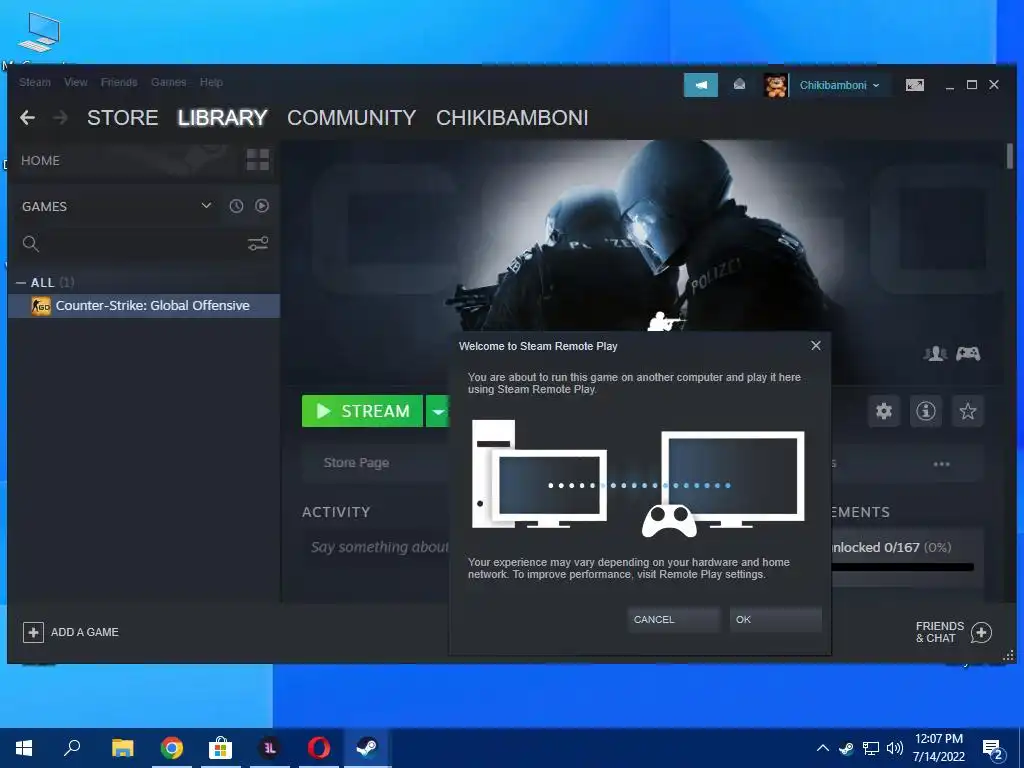Open the green dropdown next to STREAM
The height and width of the screenshot is (768, 1024).
[438, 411]
